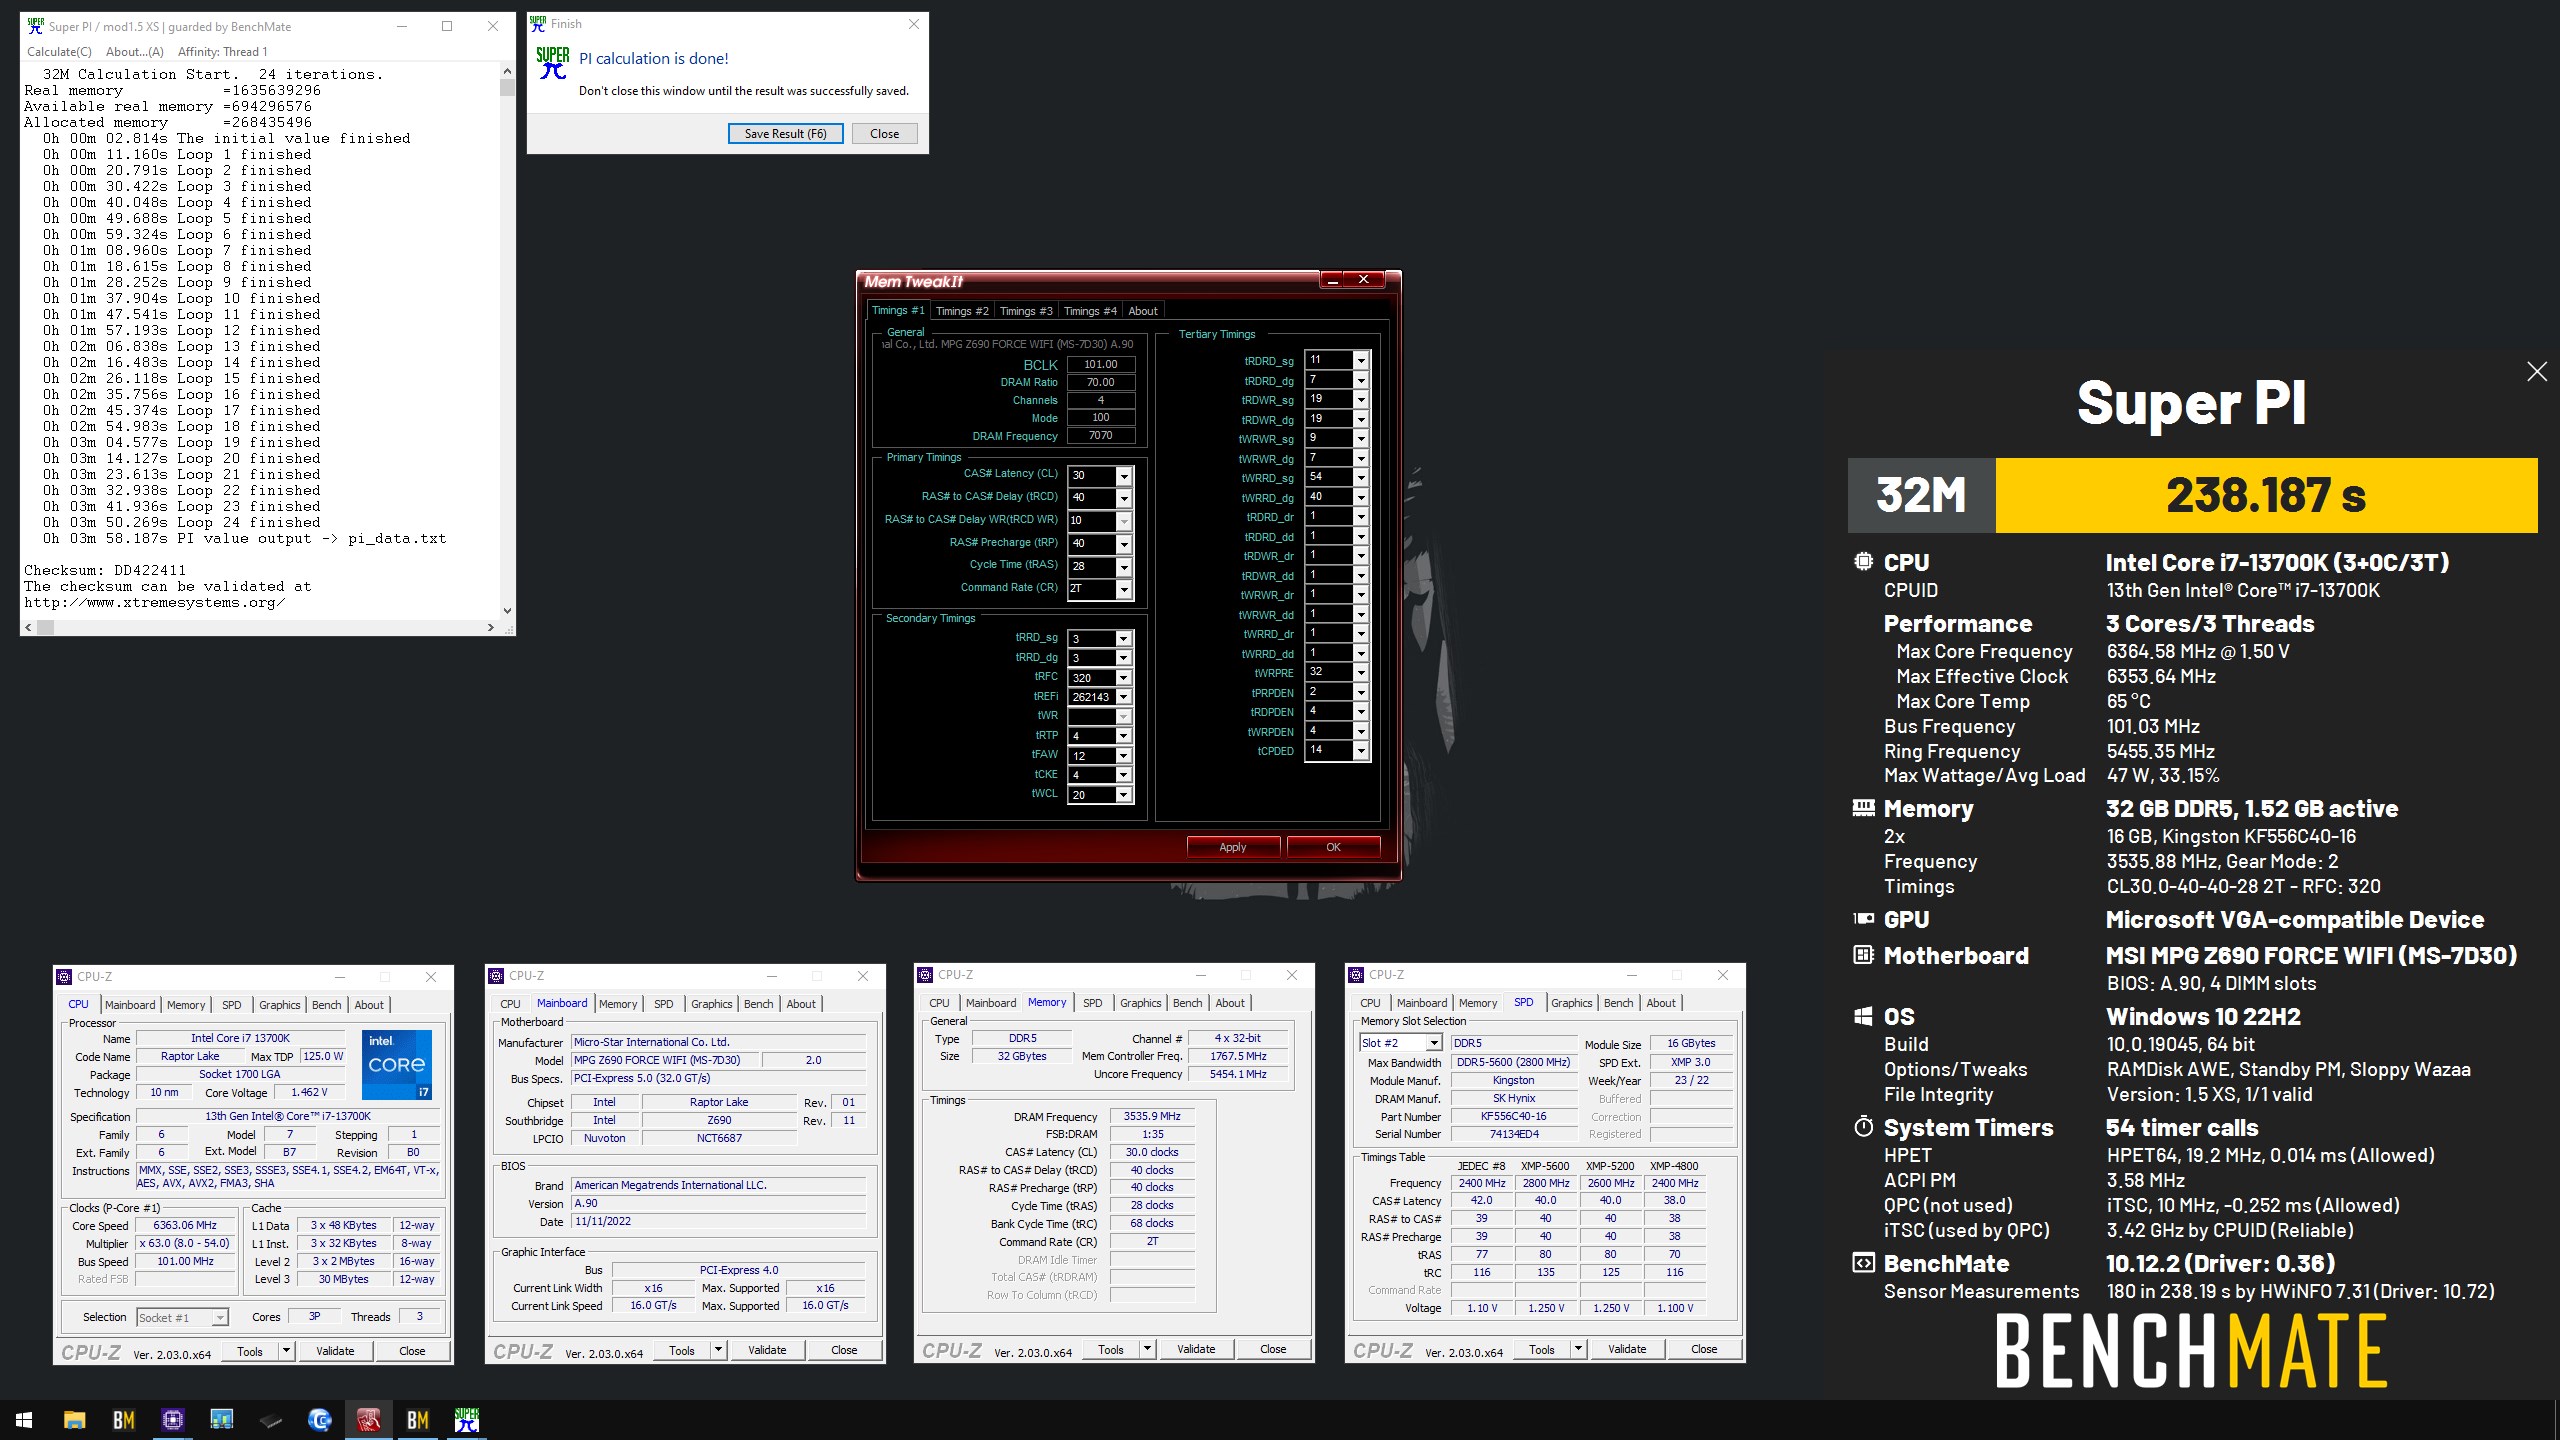Click OK in MemTweakIt

(1333, 847)
